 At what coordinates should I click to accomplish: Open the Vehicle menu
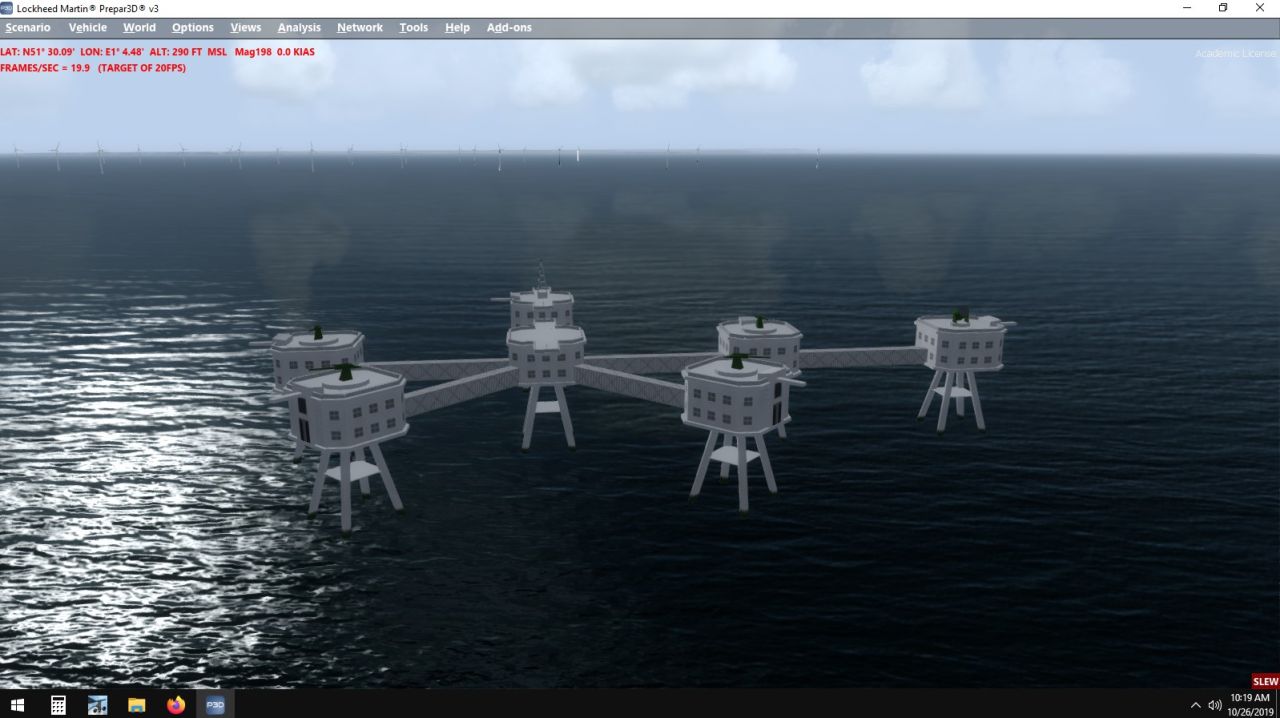pos(87,28)
